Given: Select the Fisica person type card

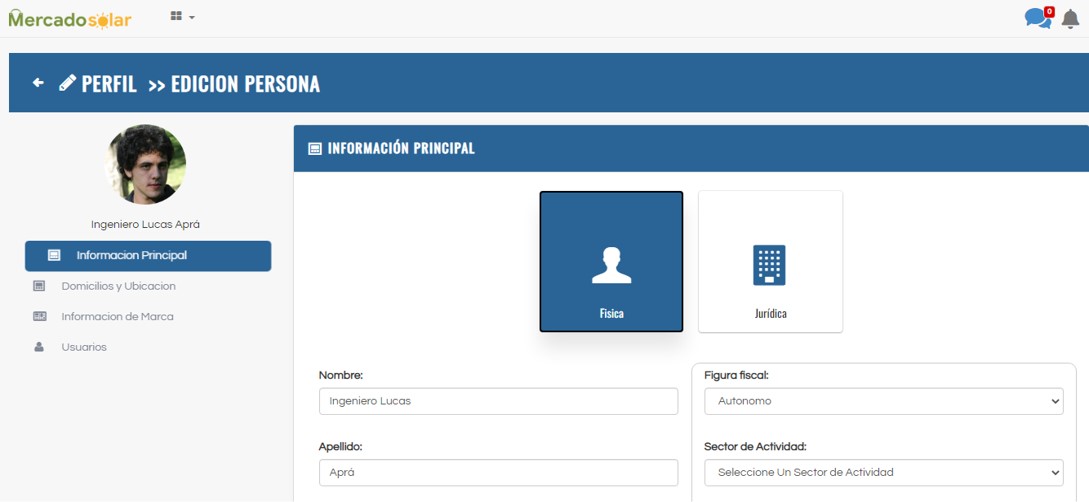Looking at the screenshot, I should (x=611, y=261).
